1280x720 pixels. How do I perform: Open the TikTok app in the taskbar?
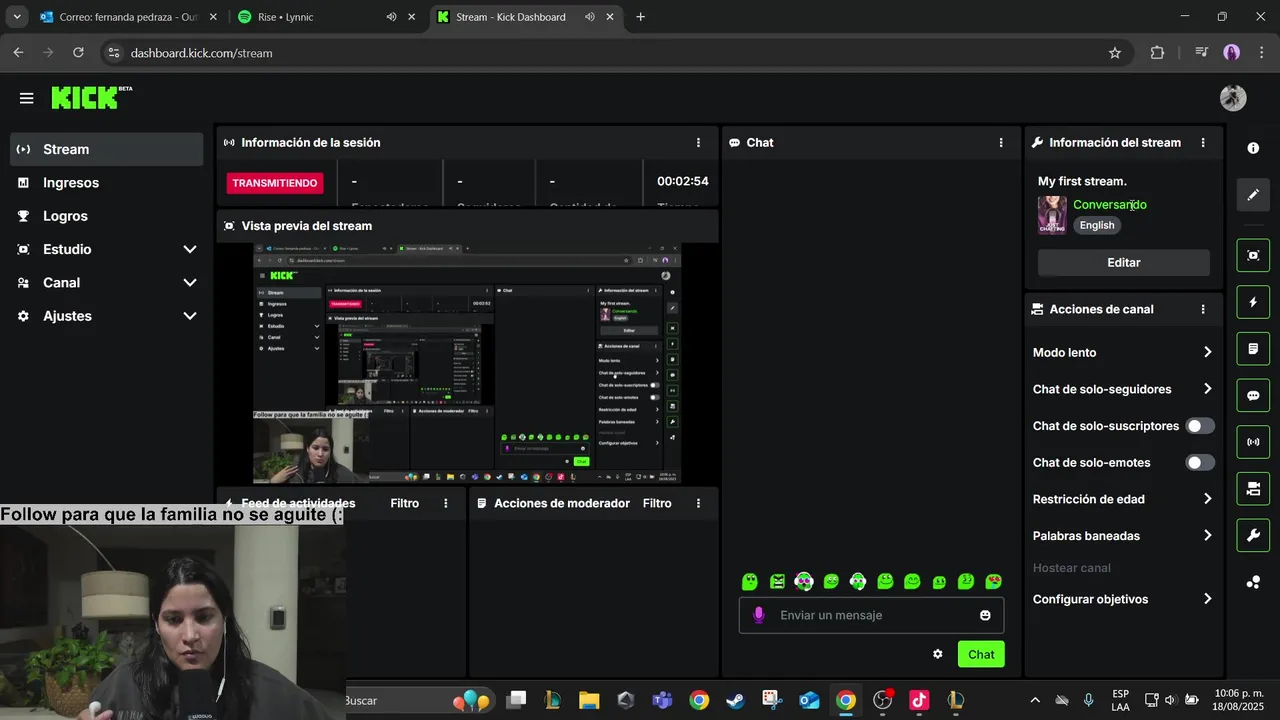click(919, 700)
